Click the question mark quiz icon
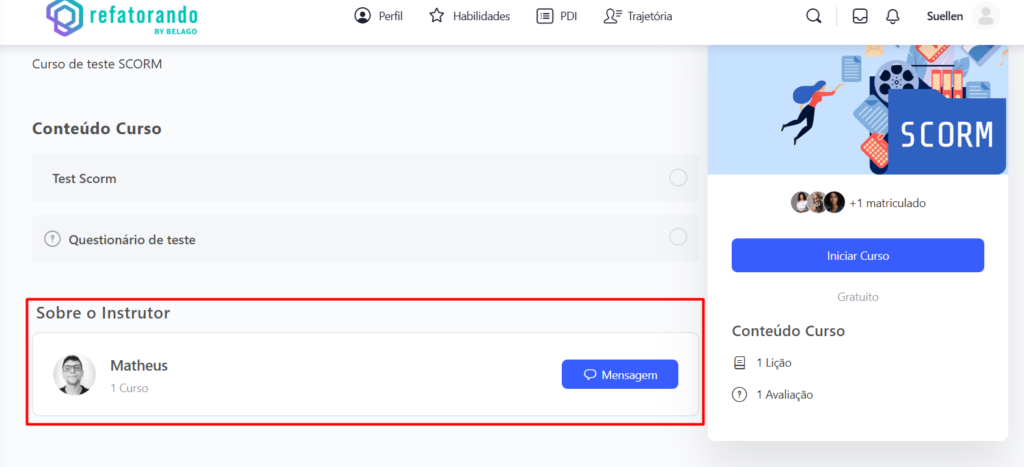 pos(53,239)
